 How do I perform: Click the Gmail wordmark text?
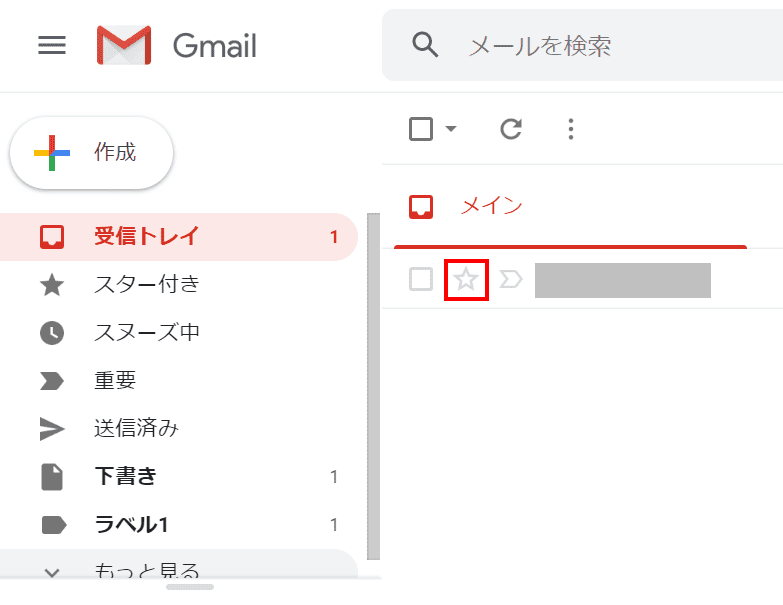coord(215,46)
